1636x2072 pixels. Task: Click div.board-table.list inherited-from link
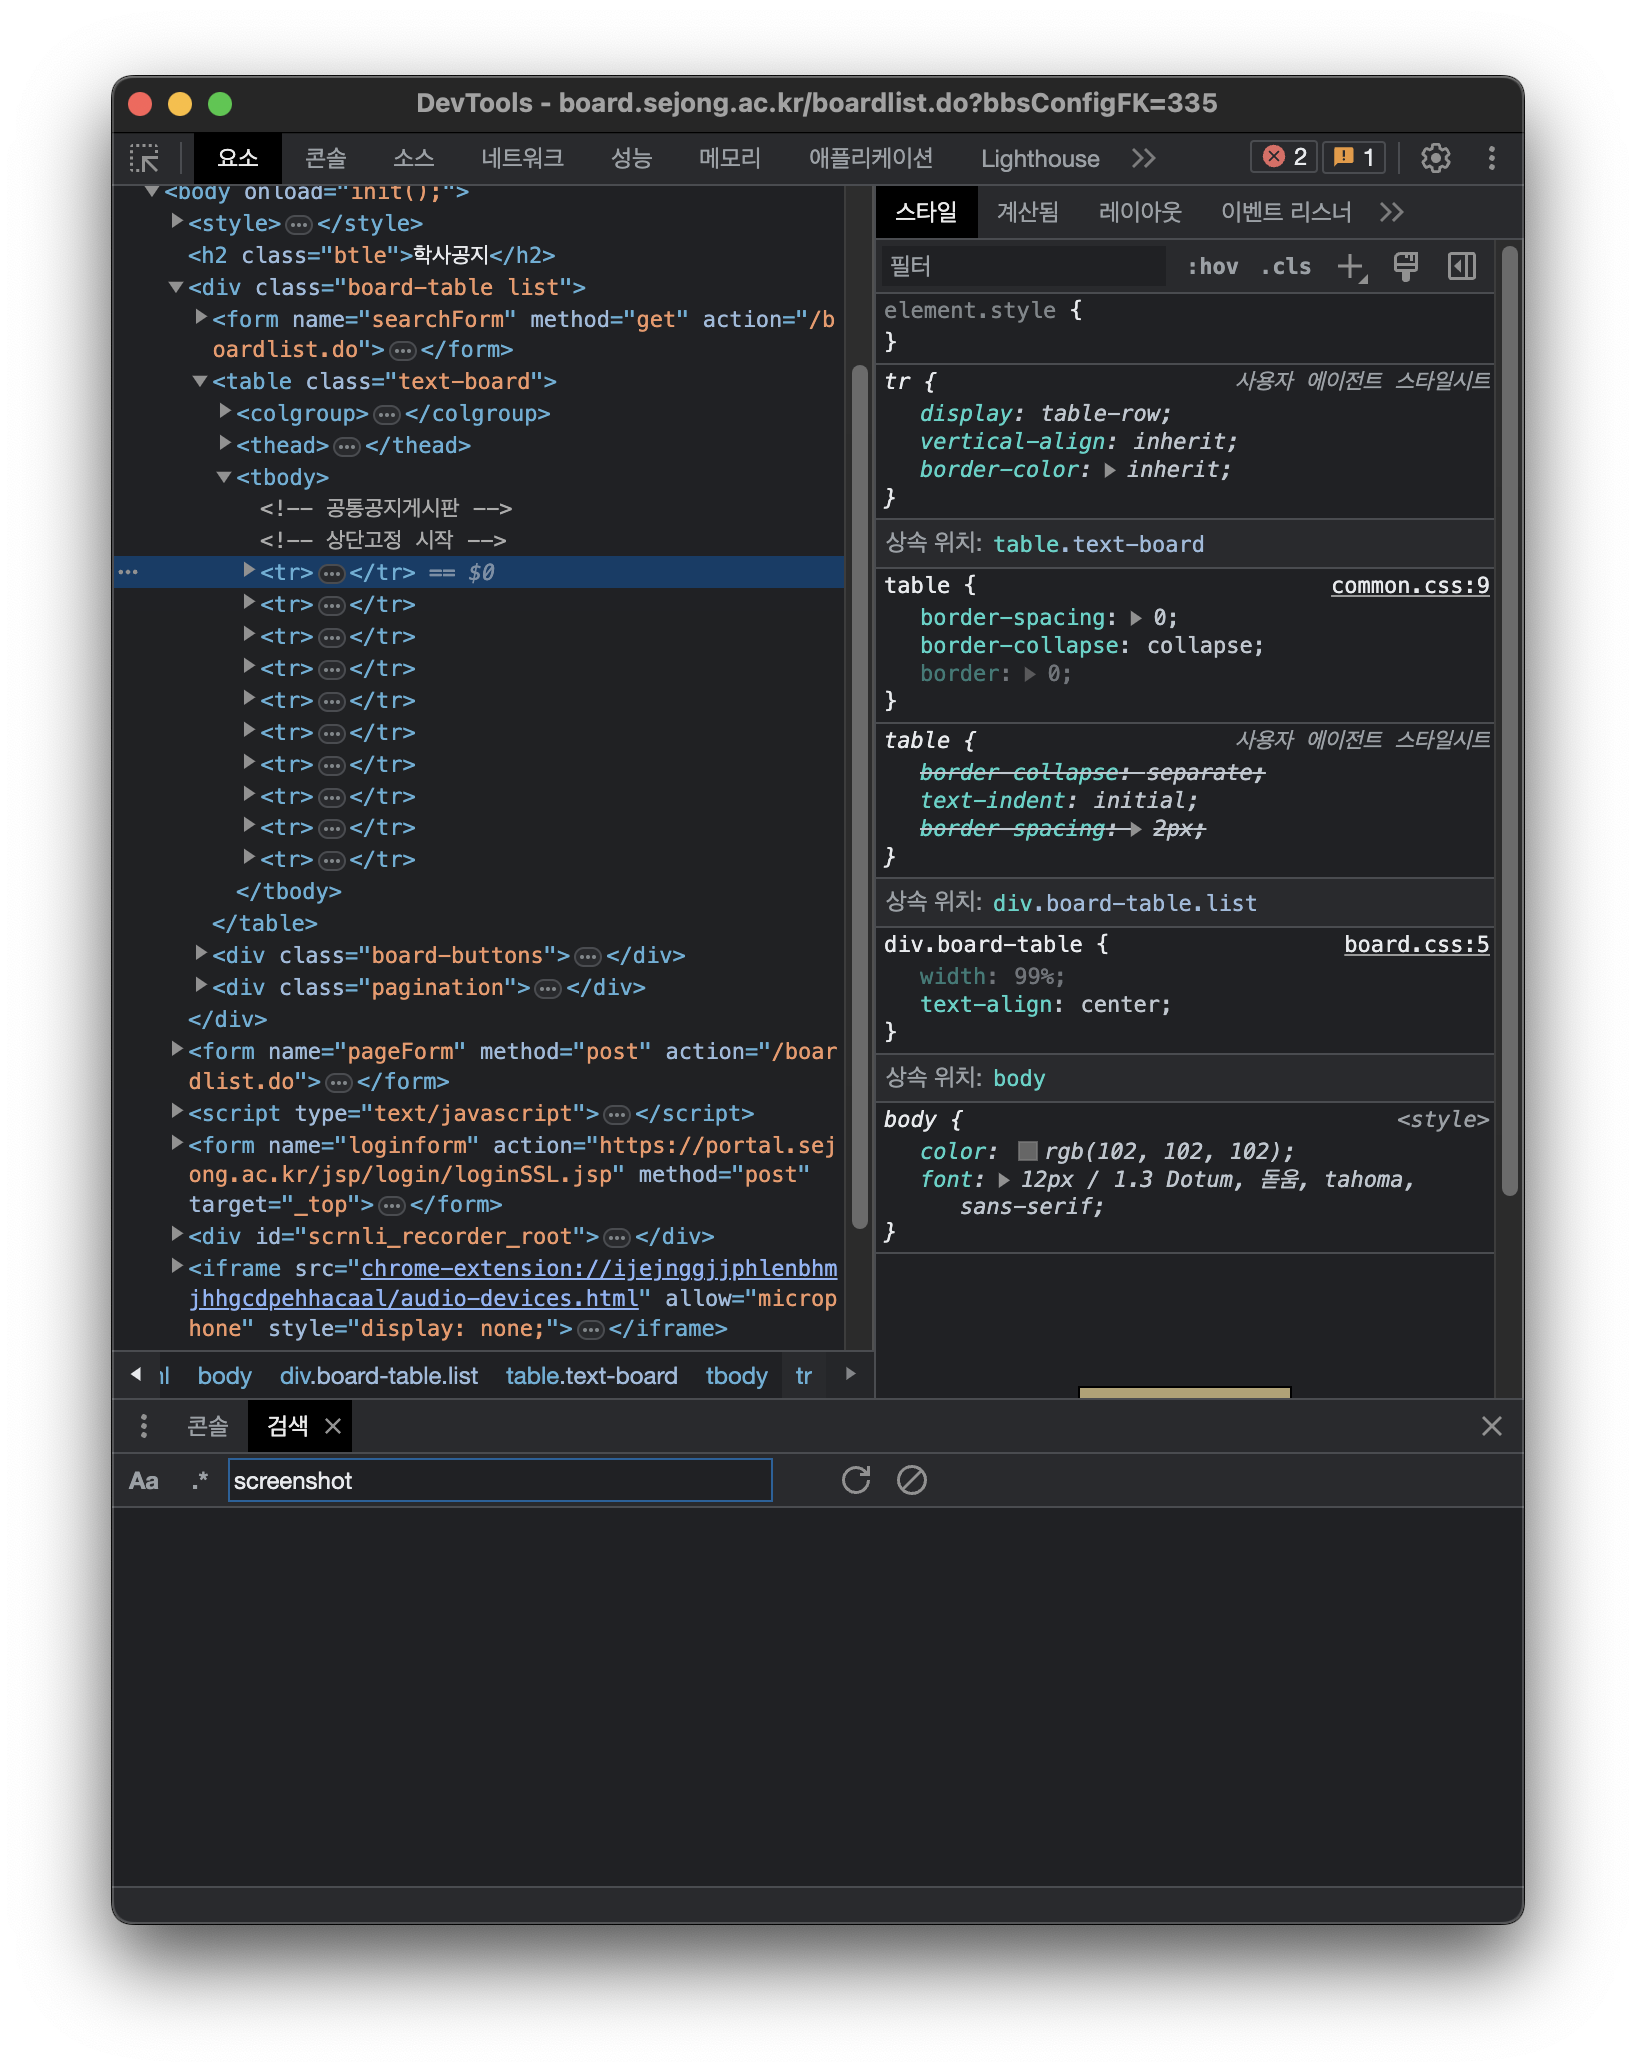[1124, 903]
